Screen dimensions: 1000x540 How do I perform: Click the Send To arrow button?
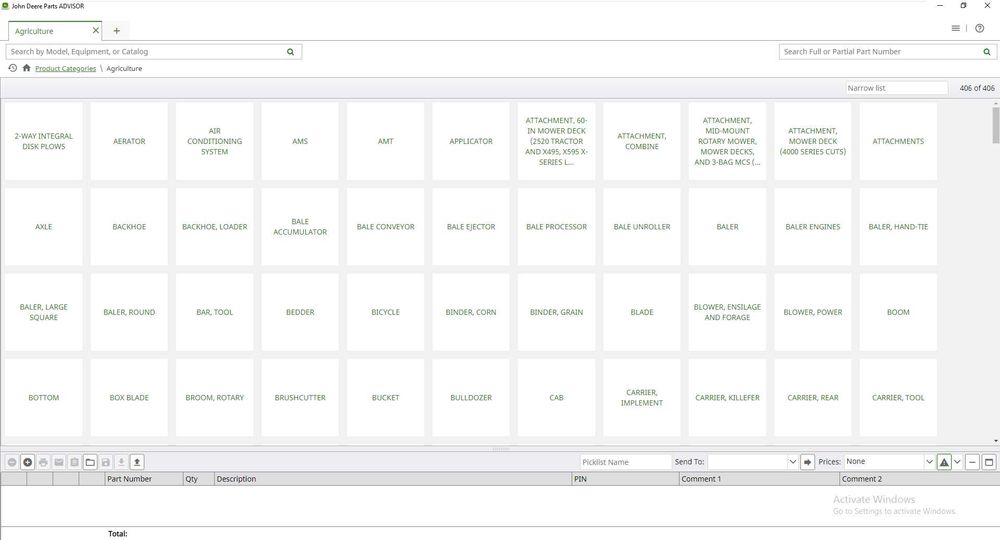pos(807,462)
